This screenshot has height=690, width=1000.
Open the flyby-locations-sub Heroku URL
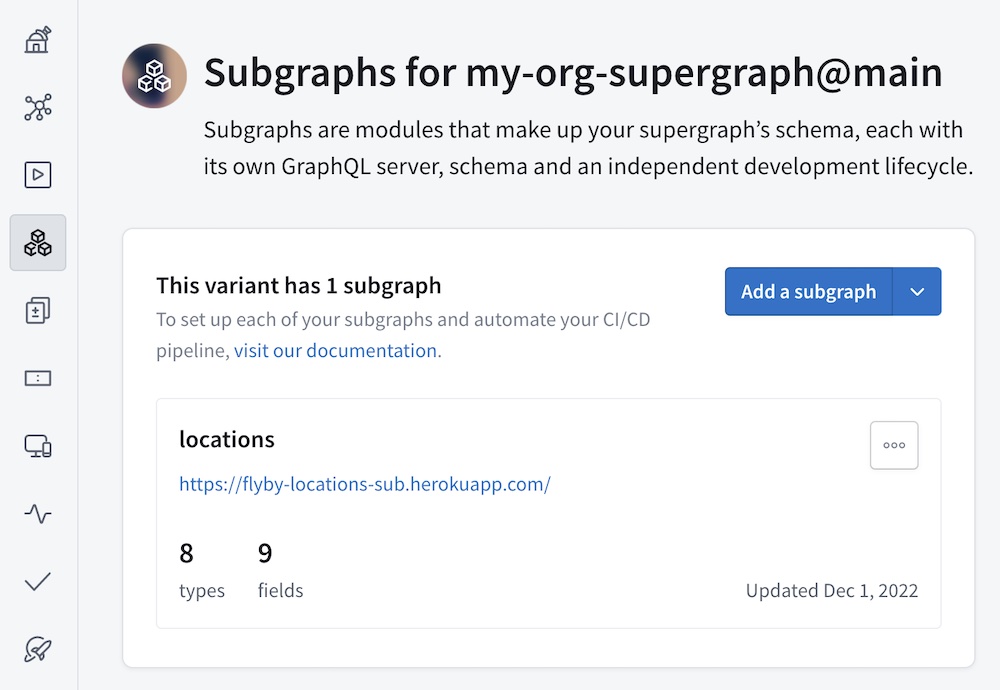click(364, 483)
